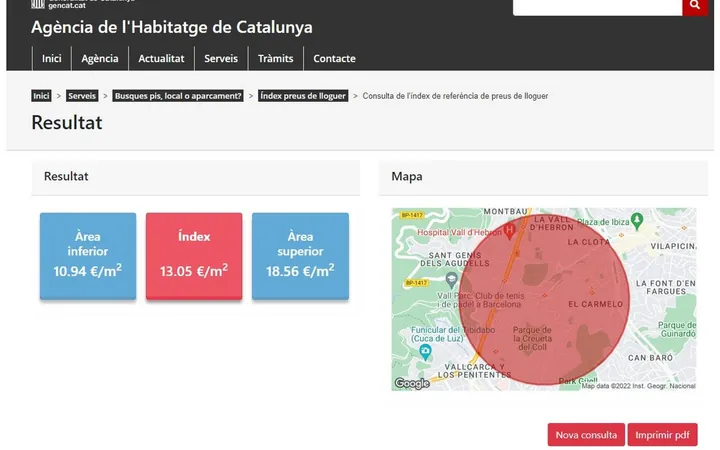Image resolution: width=720 pixels, height=450 pixels.
Task: Go to Serveis breadcrumb link
Action: pyautogui.click(x=82, y=96)
